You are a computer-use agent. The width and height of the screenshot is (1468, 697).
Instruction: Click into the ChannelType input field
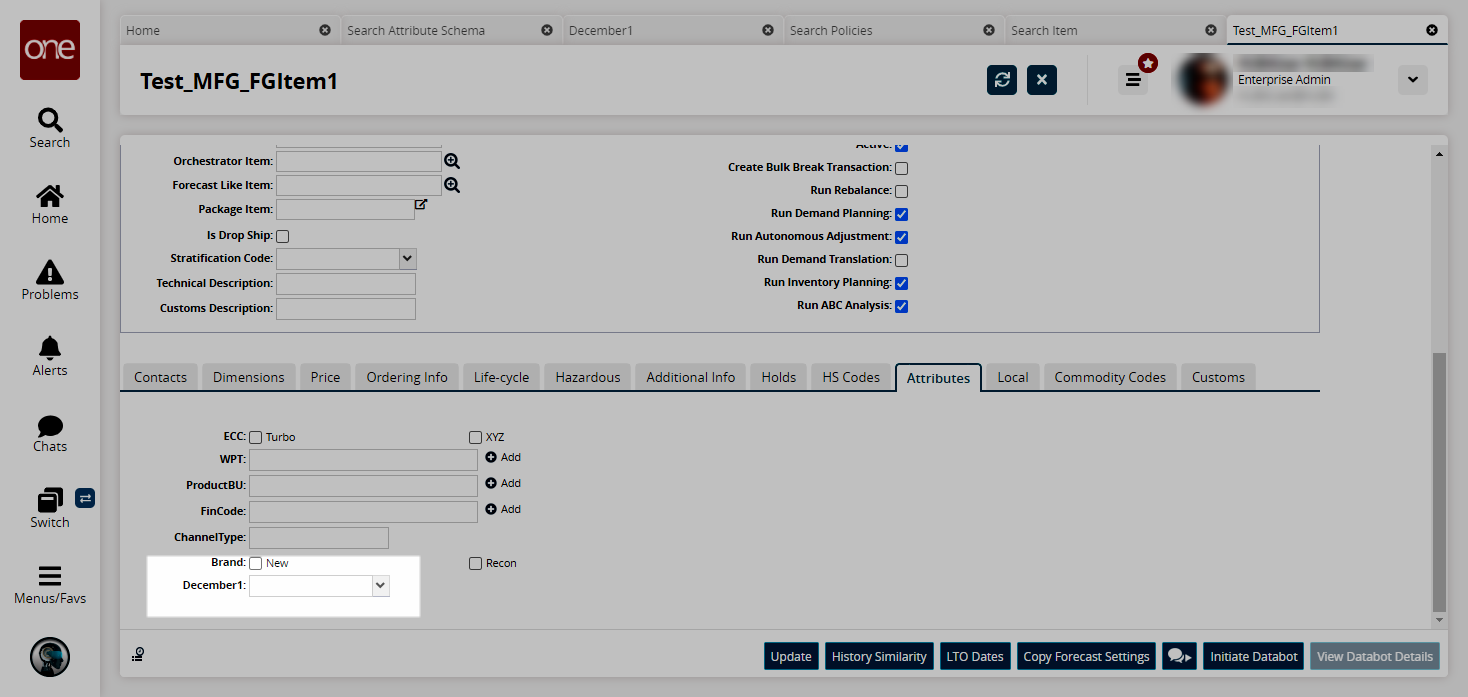click(x=318, y=538)
